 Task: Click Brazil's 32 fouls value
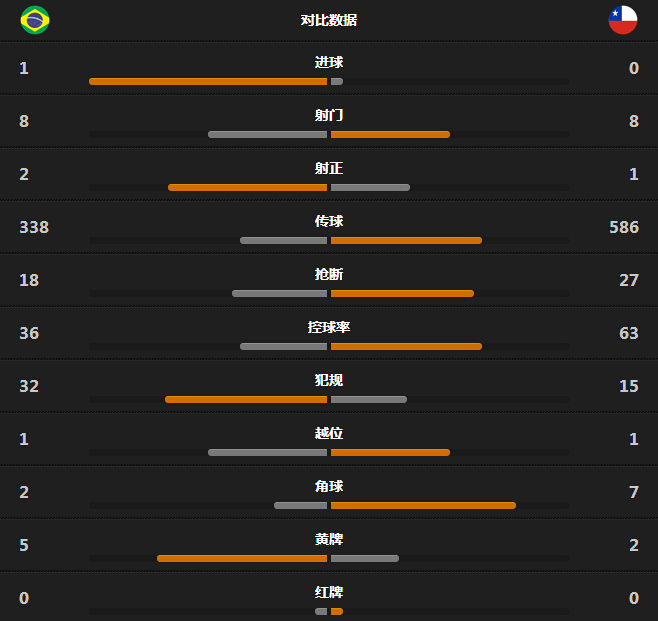[x=29, y=386]
